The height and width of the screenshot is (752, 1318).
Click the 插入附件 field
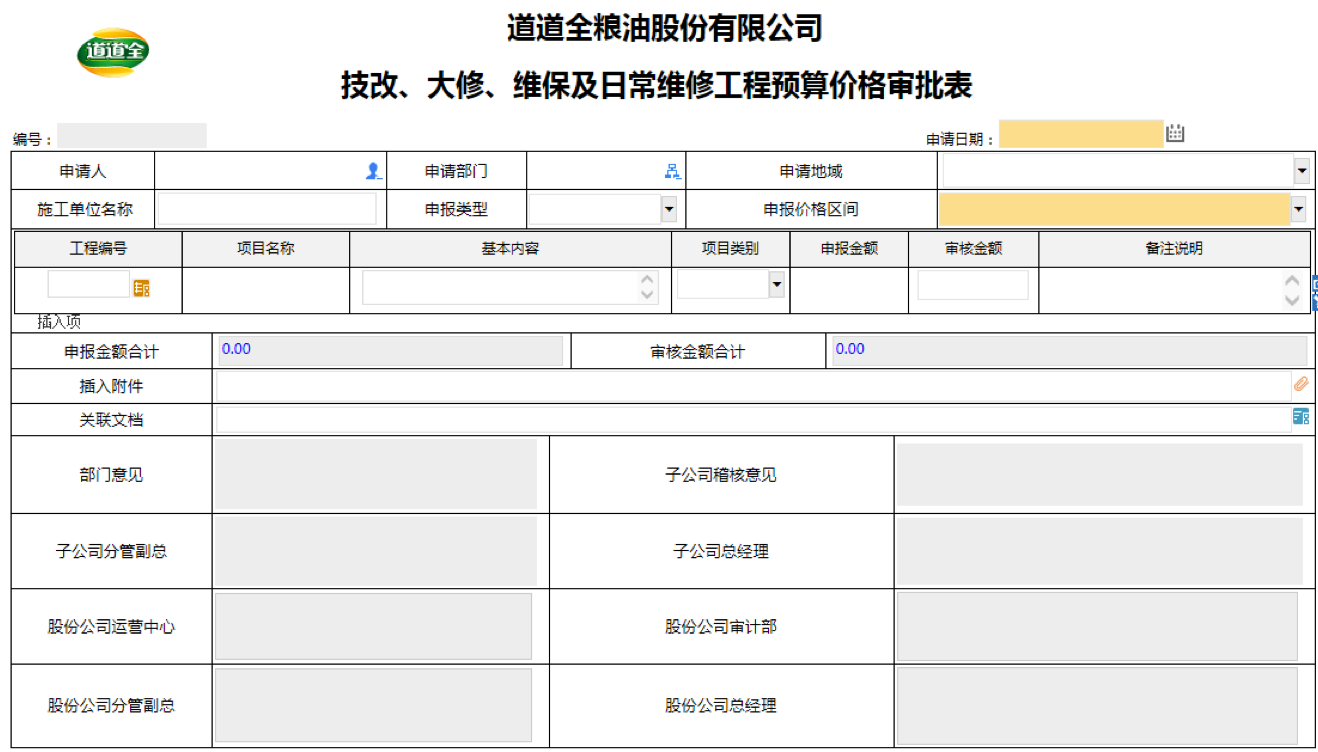coord(753,385)
